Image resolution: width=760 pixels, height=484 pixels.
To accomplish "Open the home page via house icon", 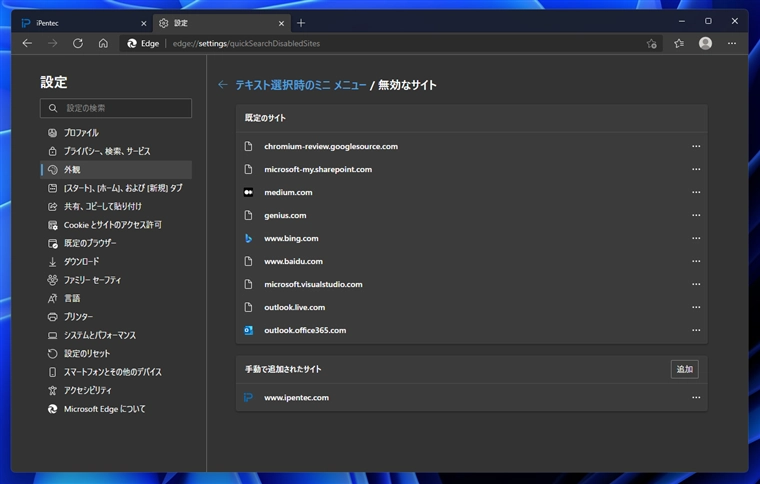I will tap(103, 44).
